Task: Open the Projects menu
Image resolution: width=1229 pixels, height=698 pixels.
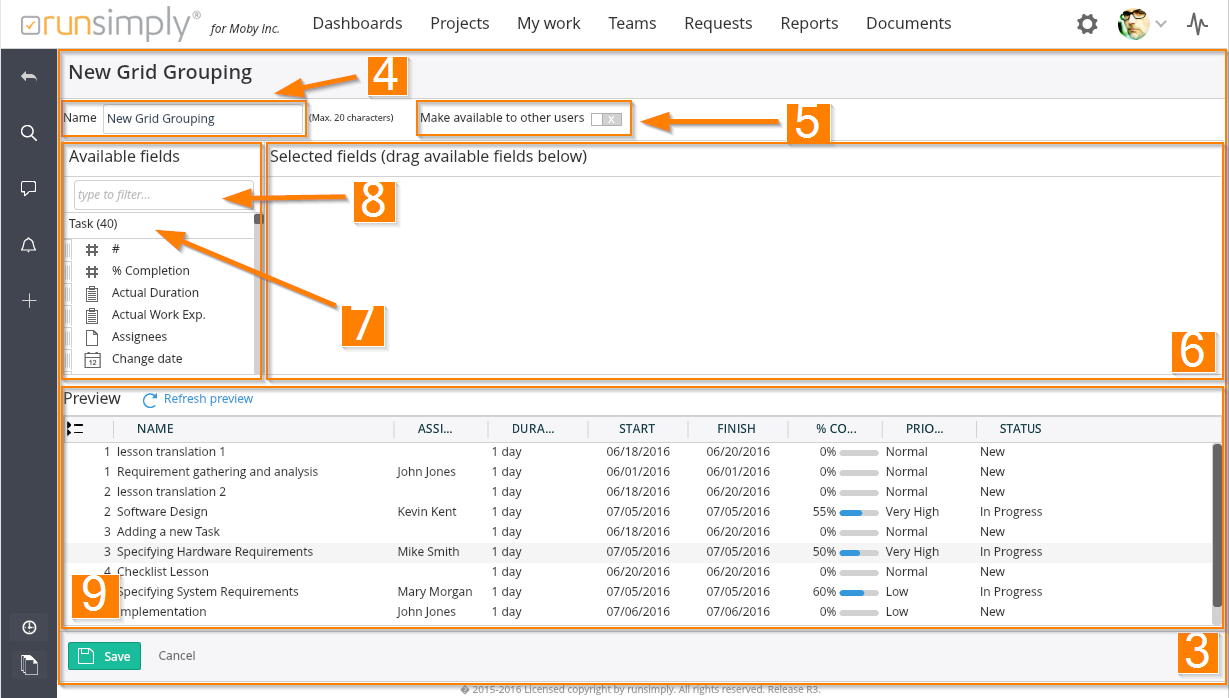Action: (x=459, y=23)
